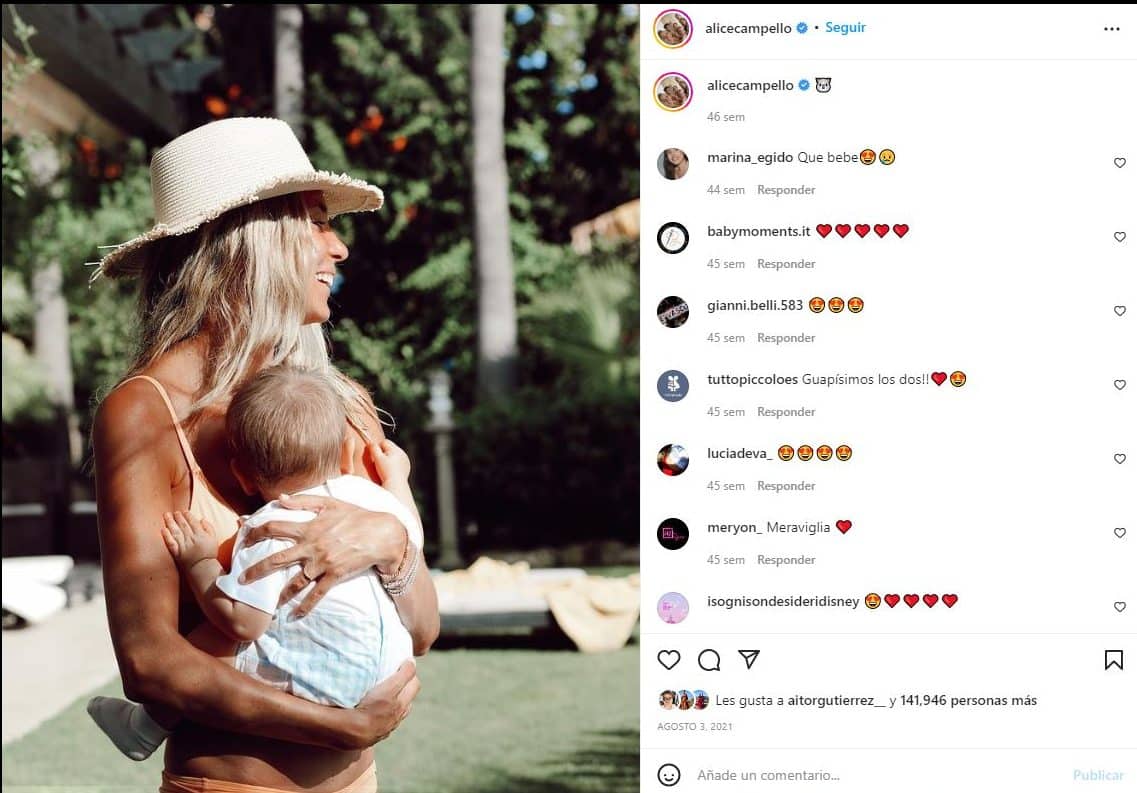Image resolution: width=1137 pixels, height=793 pixels.
Task: Follow alicecampello with Seguir
Action: (x=845, y=28)
